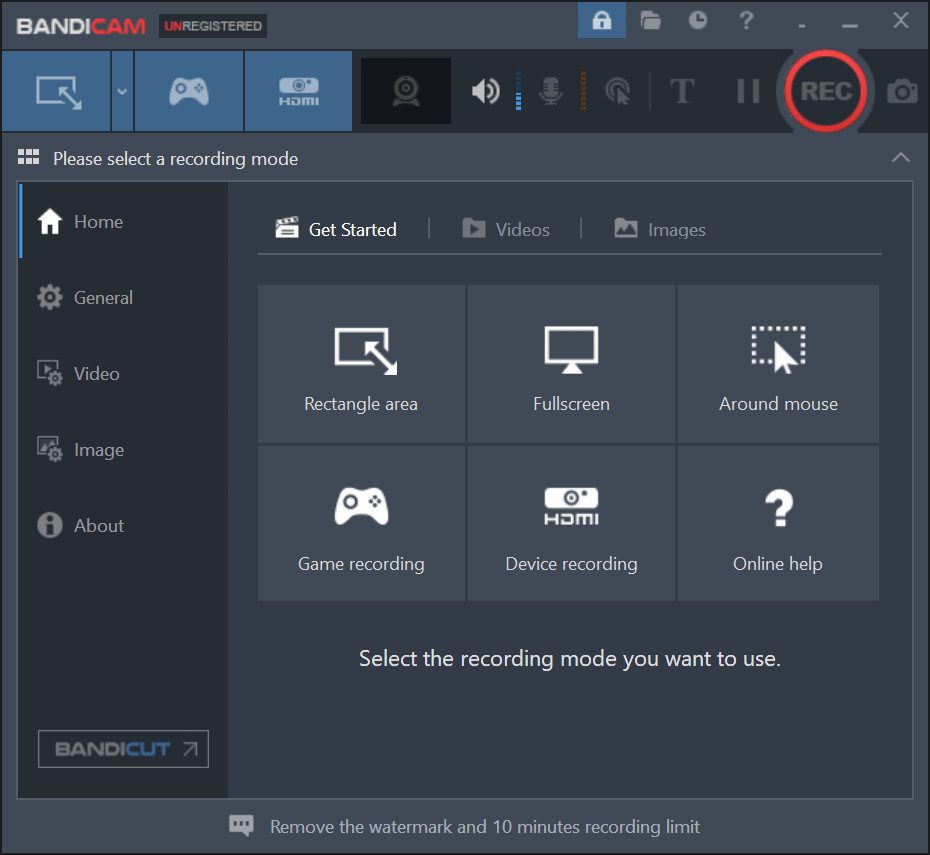The image size is (930, 855).
Task: Mute the speaker audio icon
Action: [x=485, y=90]
